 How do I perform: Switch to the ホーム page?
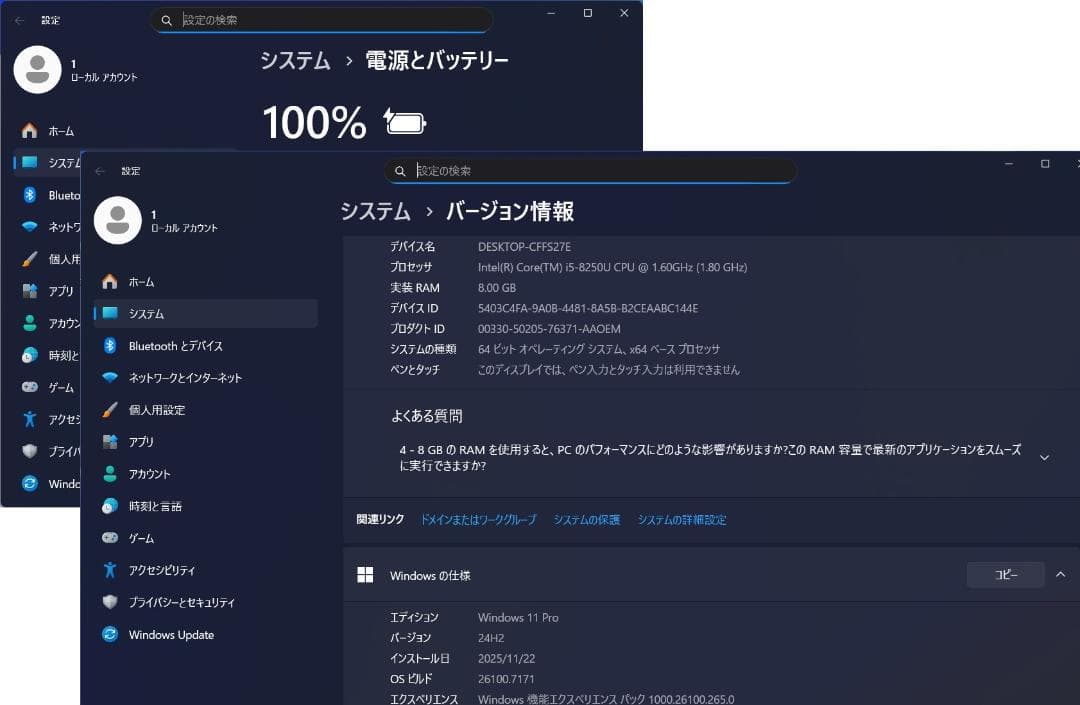pos(139,281)
